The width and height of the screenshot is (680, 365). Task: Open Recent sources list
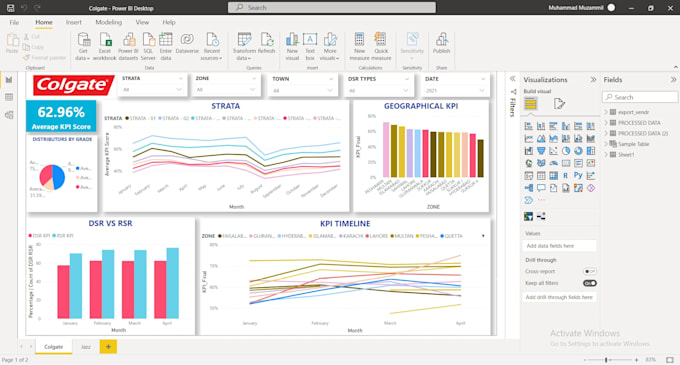coord(212,46)
